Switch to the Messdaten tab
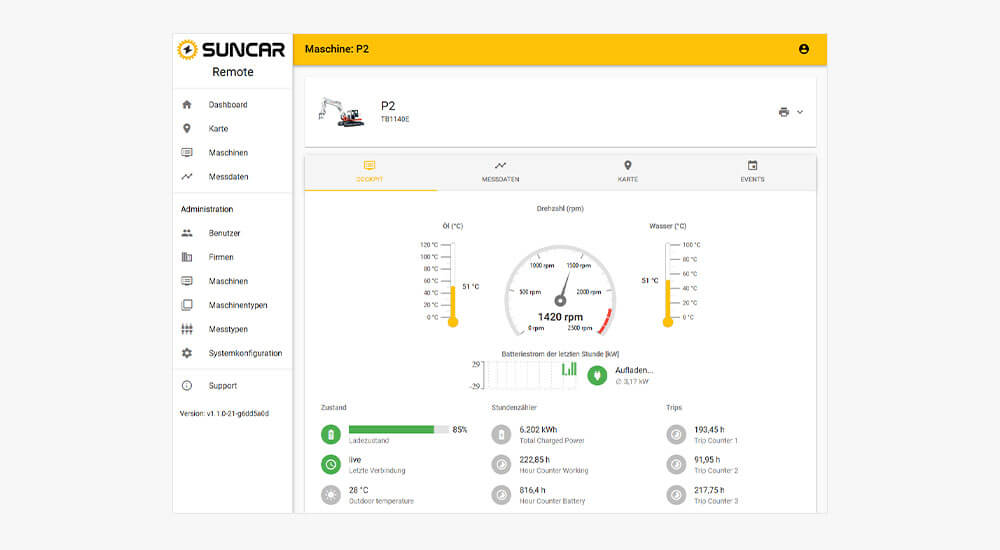The image size is (1000, 550). pos(500,171)
